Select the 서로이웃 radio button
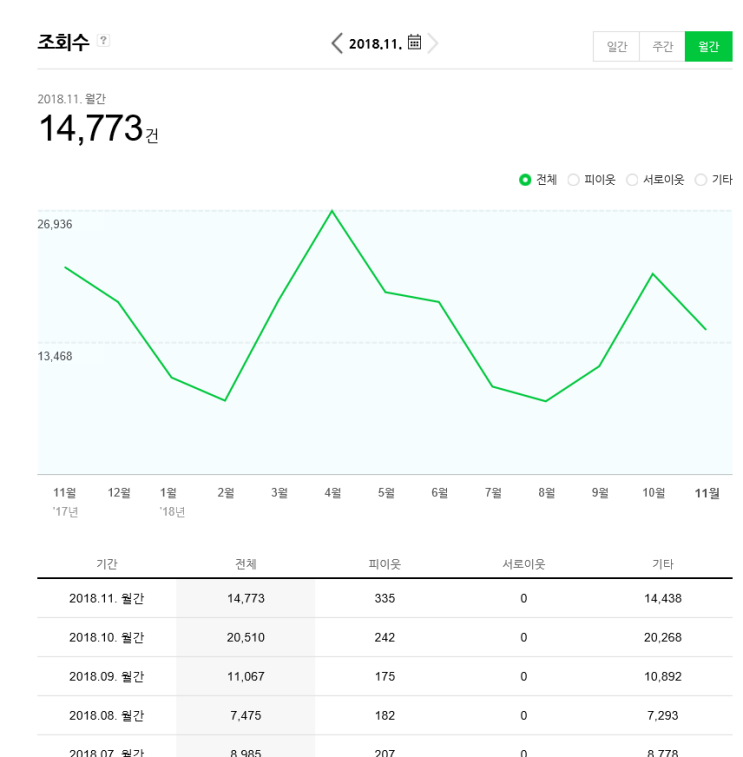Viewport: 743px width, 757px height. coord(632,180)
